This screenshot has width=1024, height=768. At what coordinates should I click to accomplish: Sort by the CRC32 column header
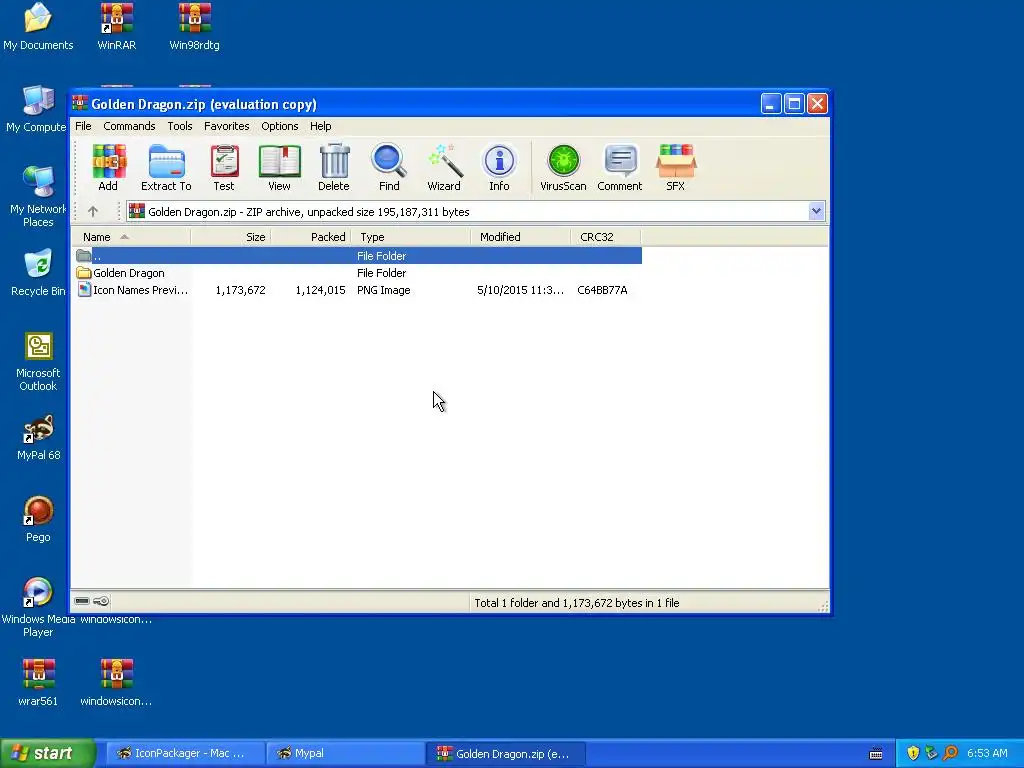[x=605, y=237]
